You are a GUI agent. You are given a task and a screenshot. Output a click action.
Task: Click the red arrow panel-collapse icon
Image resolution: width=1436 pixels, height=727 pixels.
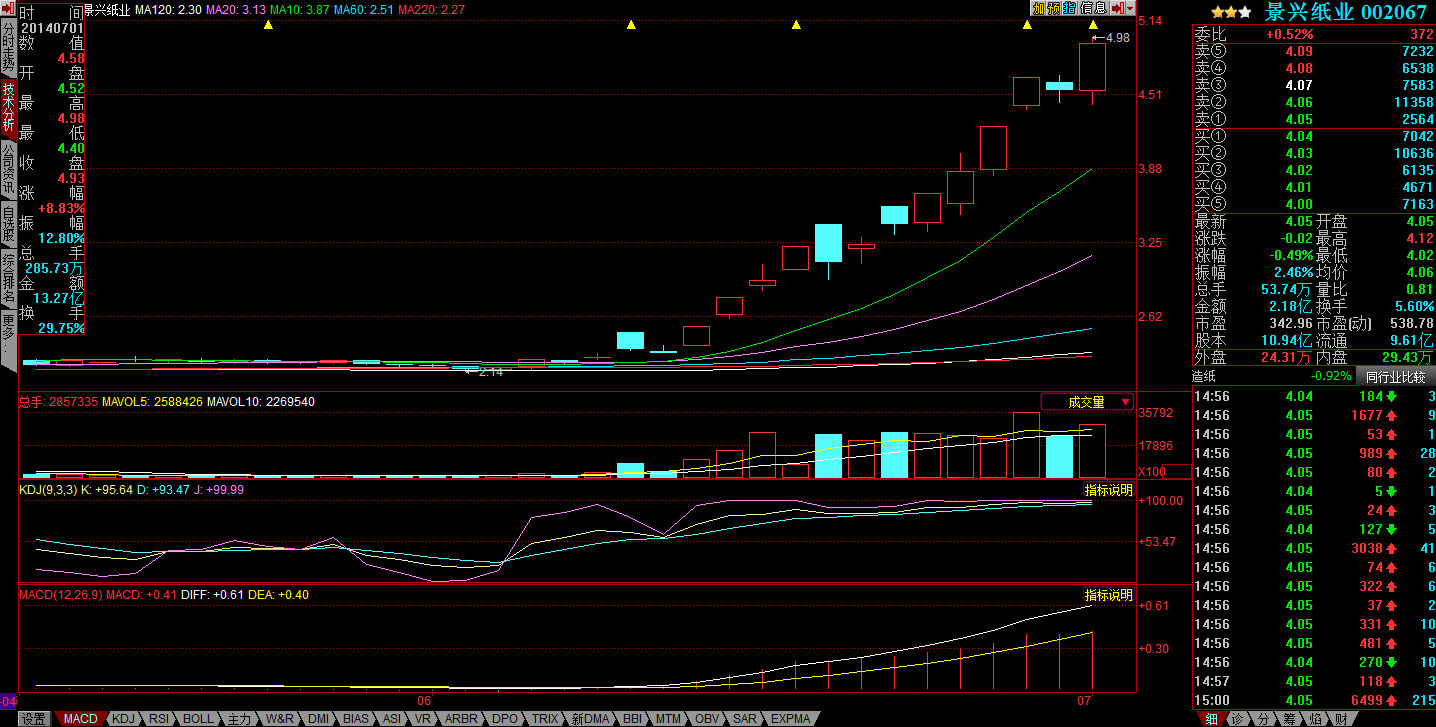[x=1116, y=8]
